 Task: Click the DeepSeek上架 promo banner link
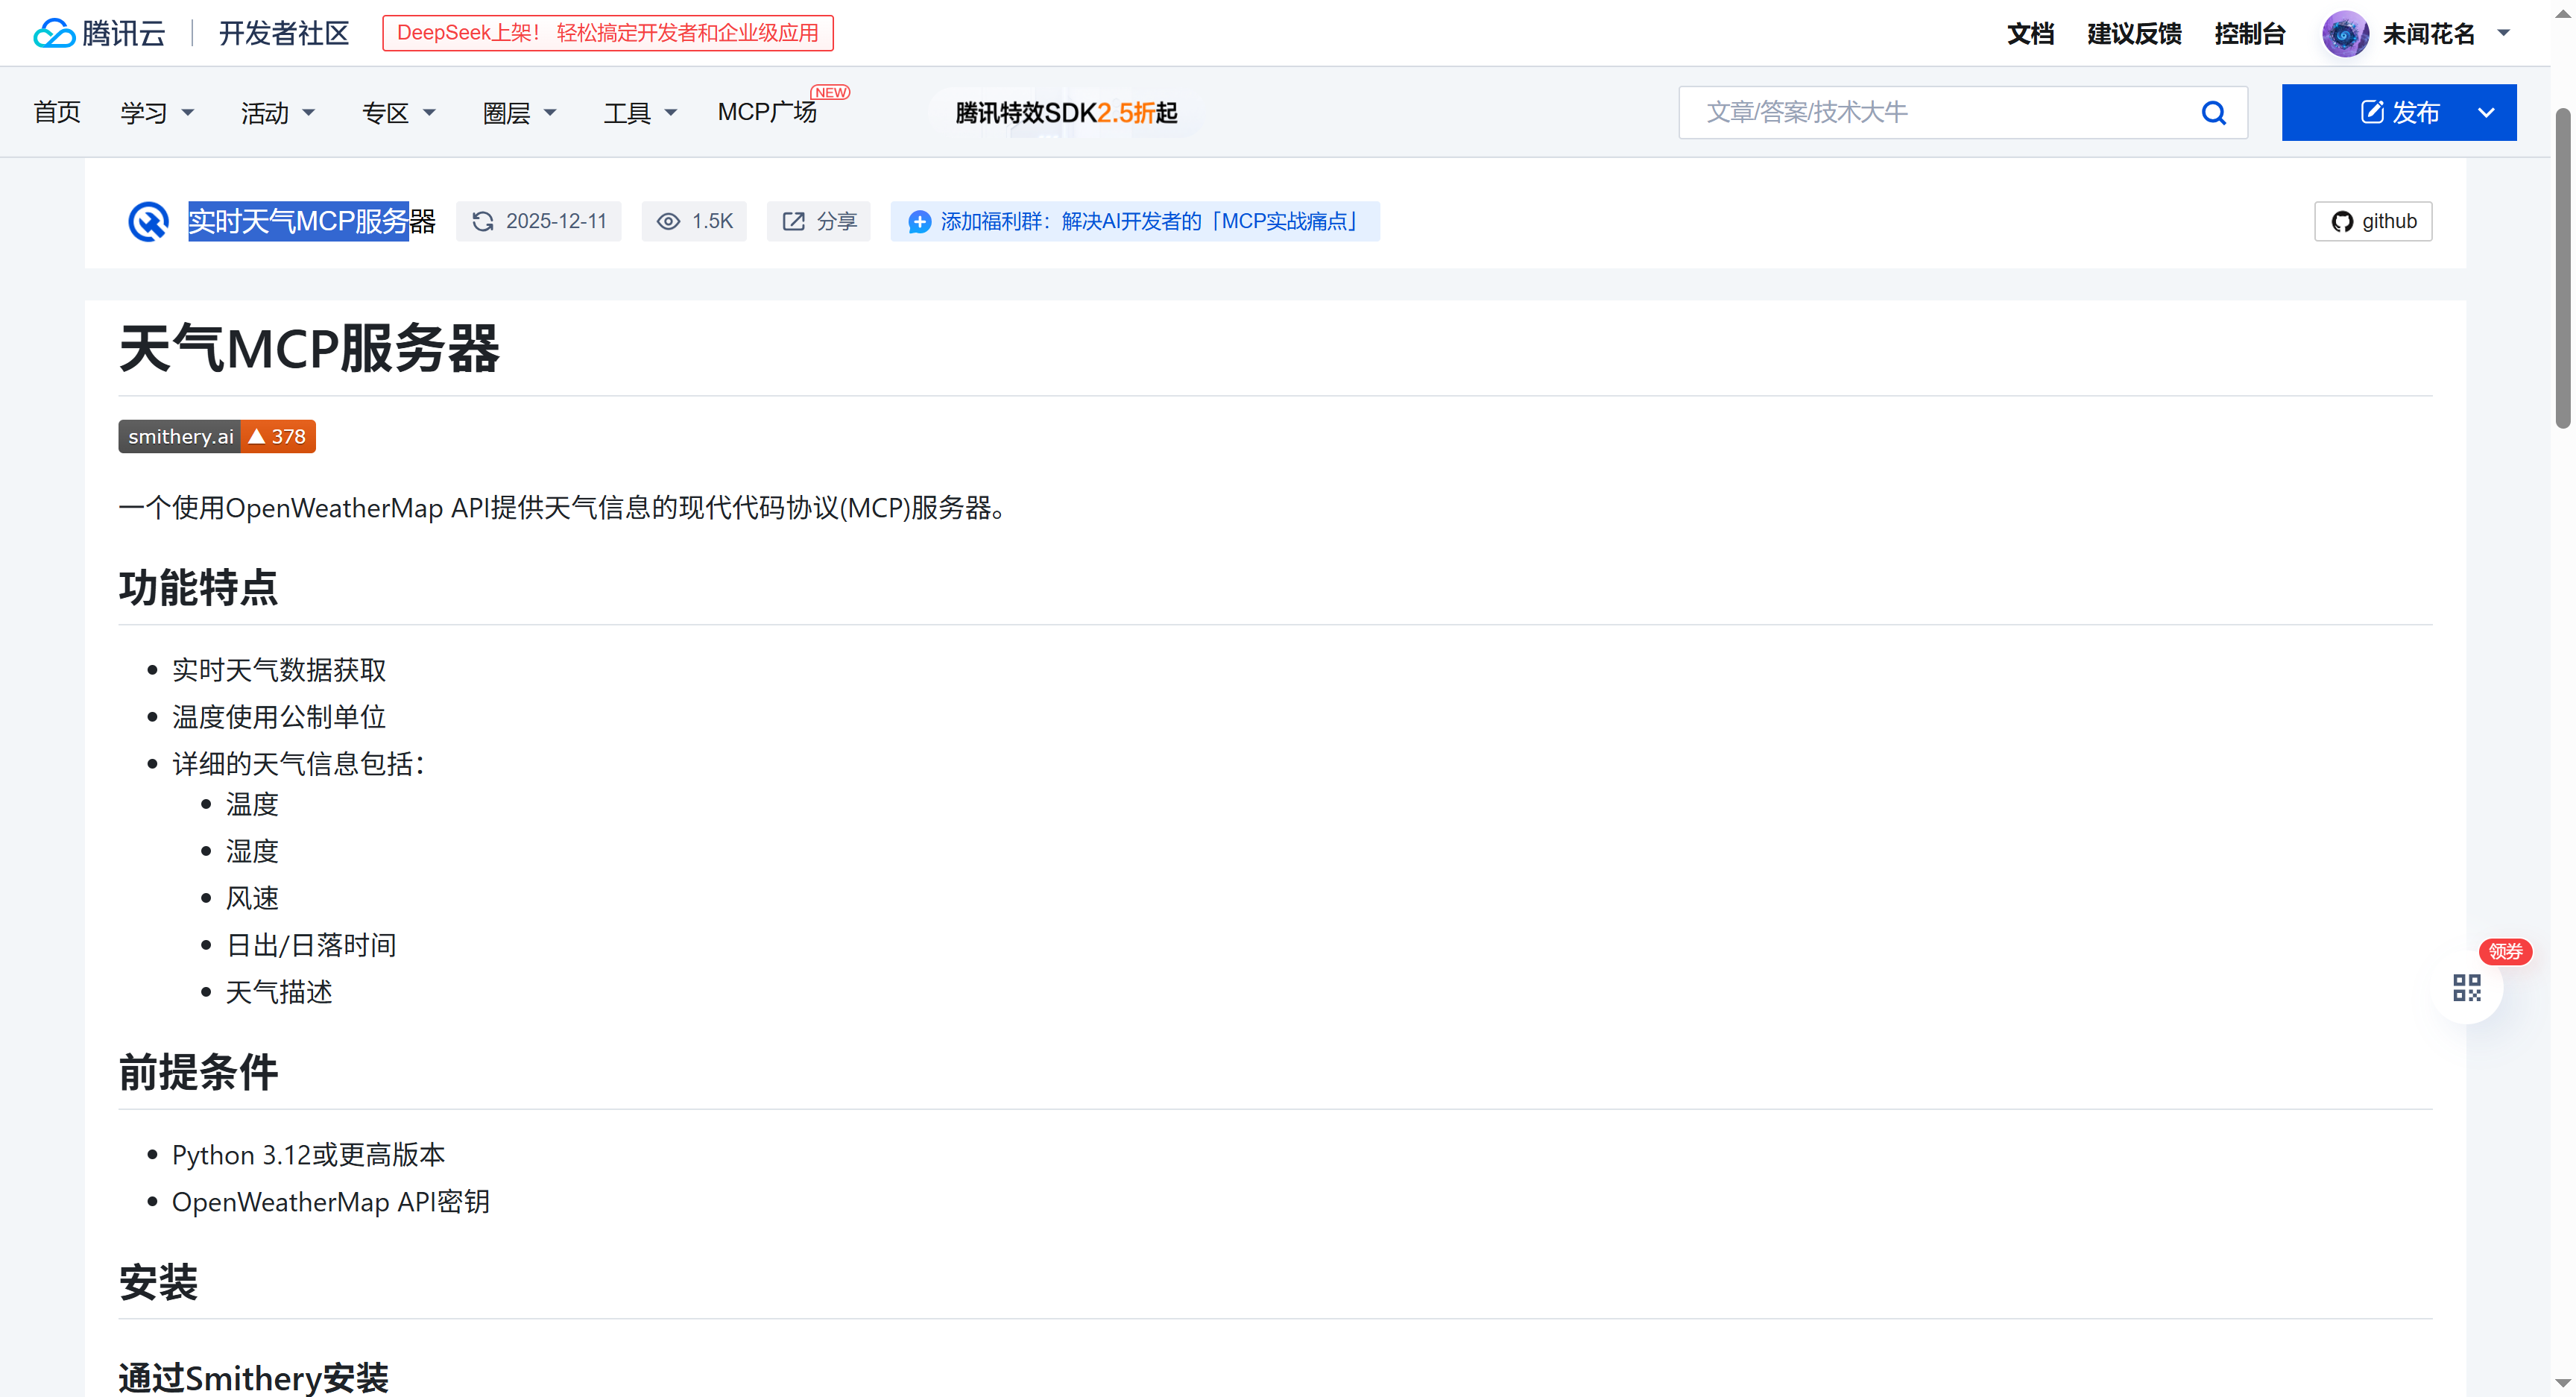point(607,33)
